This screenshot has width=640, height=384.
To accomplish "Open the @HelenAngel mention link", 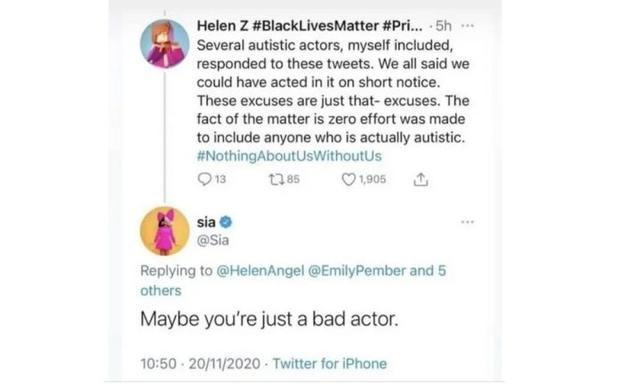I will coord(260,271).
